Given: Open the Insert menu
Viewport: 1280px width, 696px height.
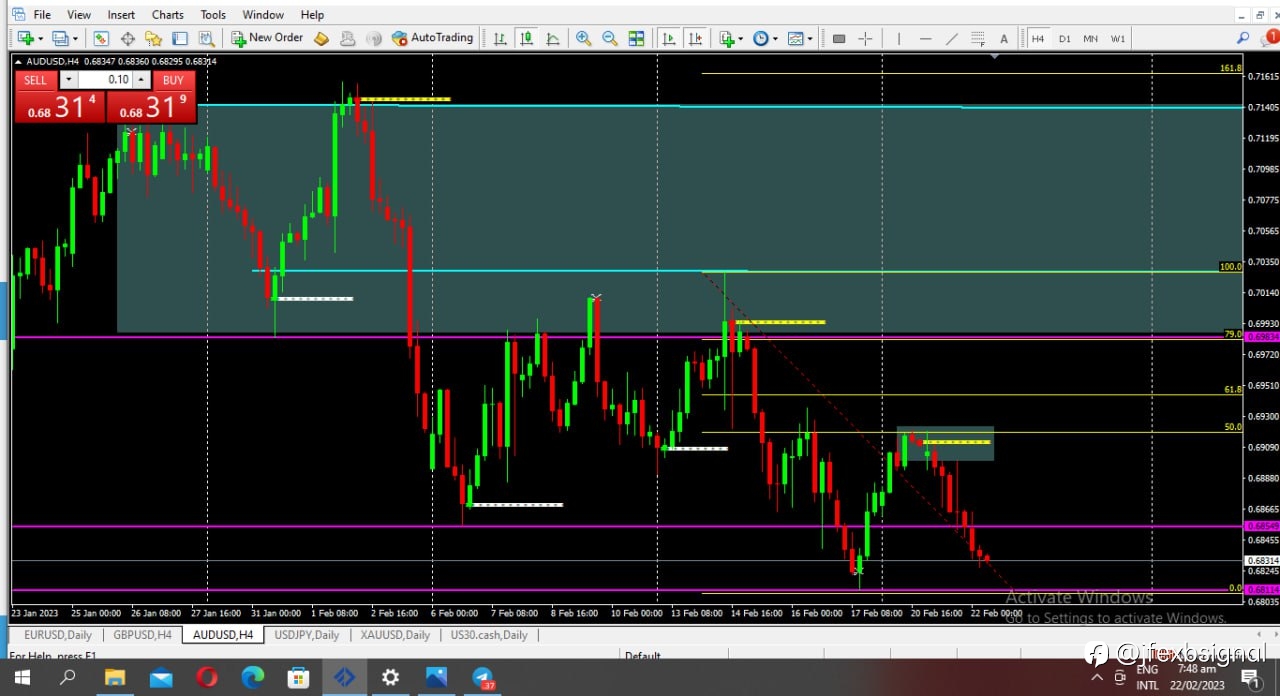Looking at the screenshot, I should 121,14.
